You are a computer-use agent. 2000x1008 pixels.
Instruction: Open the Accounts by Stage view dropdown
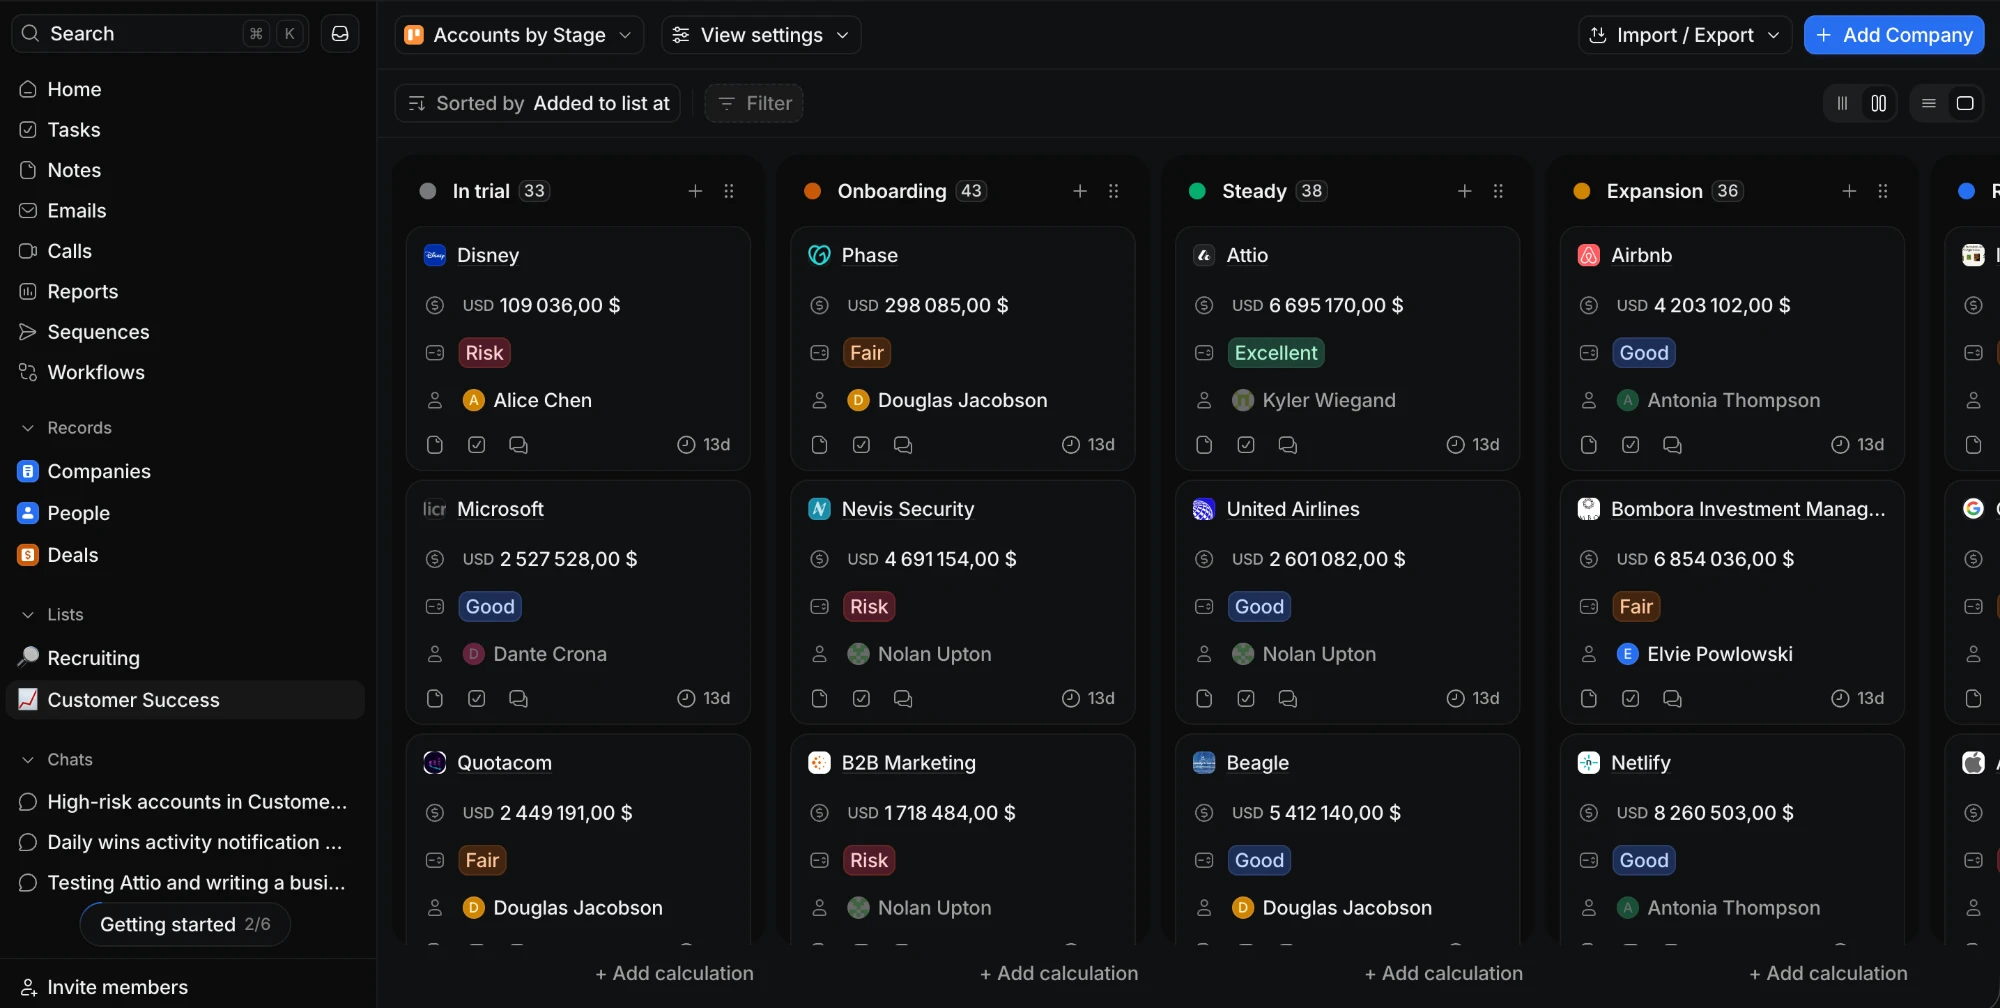click(x=519, y=35)
